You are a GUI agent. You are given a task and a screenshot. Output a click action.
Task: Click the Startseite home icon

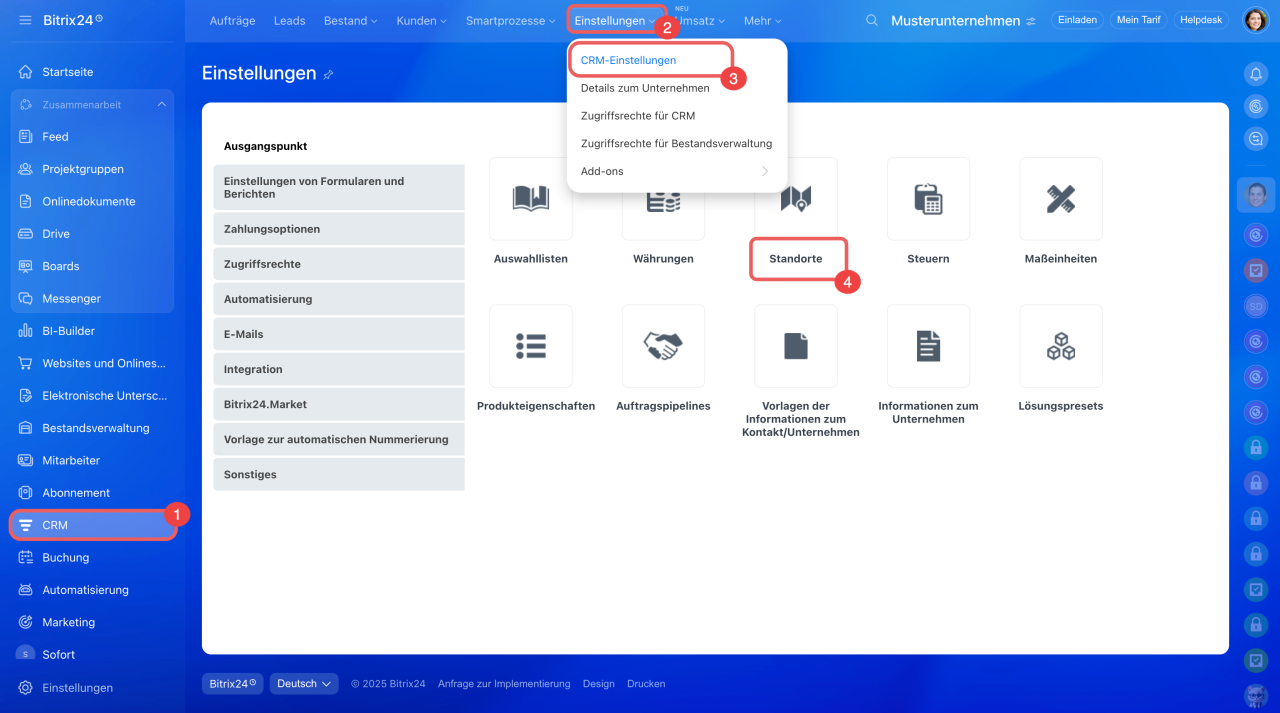tap(26, 72)
